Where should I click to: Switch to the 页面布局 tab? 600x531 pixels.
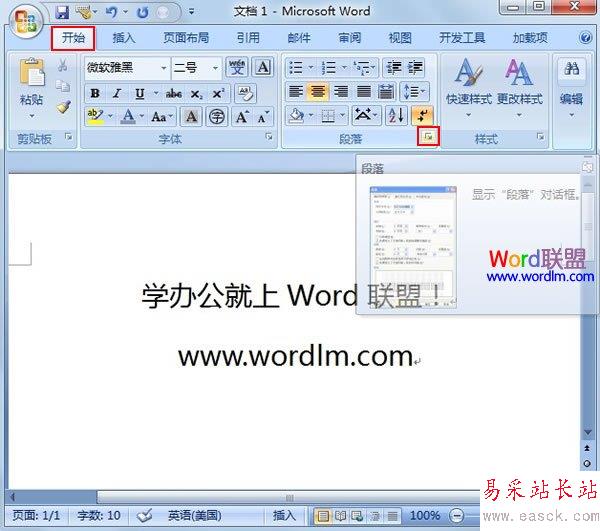pyautogui.click(x=186, y=37)
